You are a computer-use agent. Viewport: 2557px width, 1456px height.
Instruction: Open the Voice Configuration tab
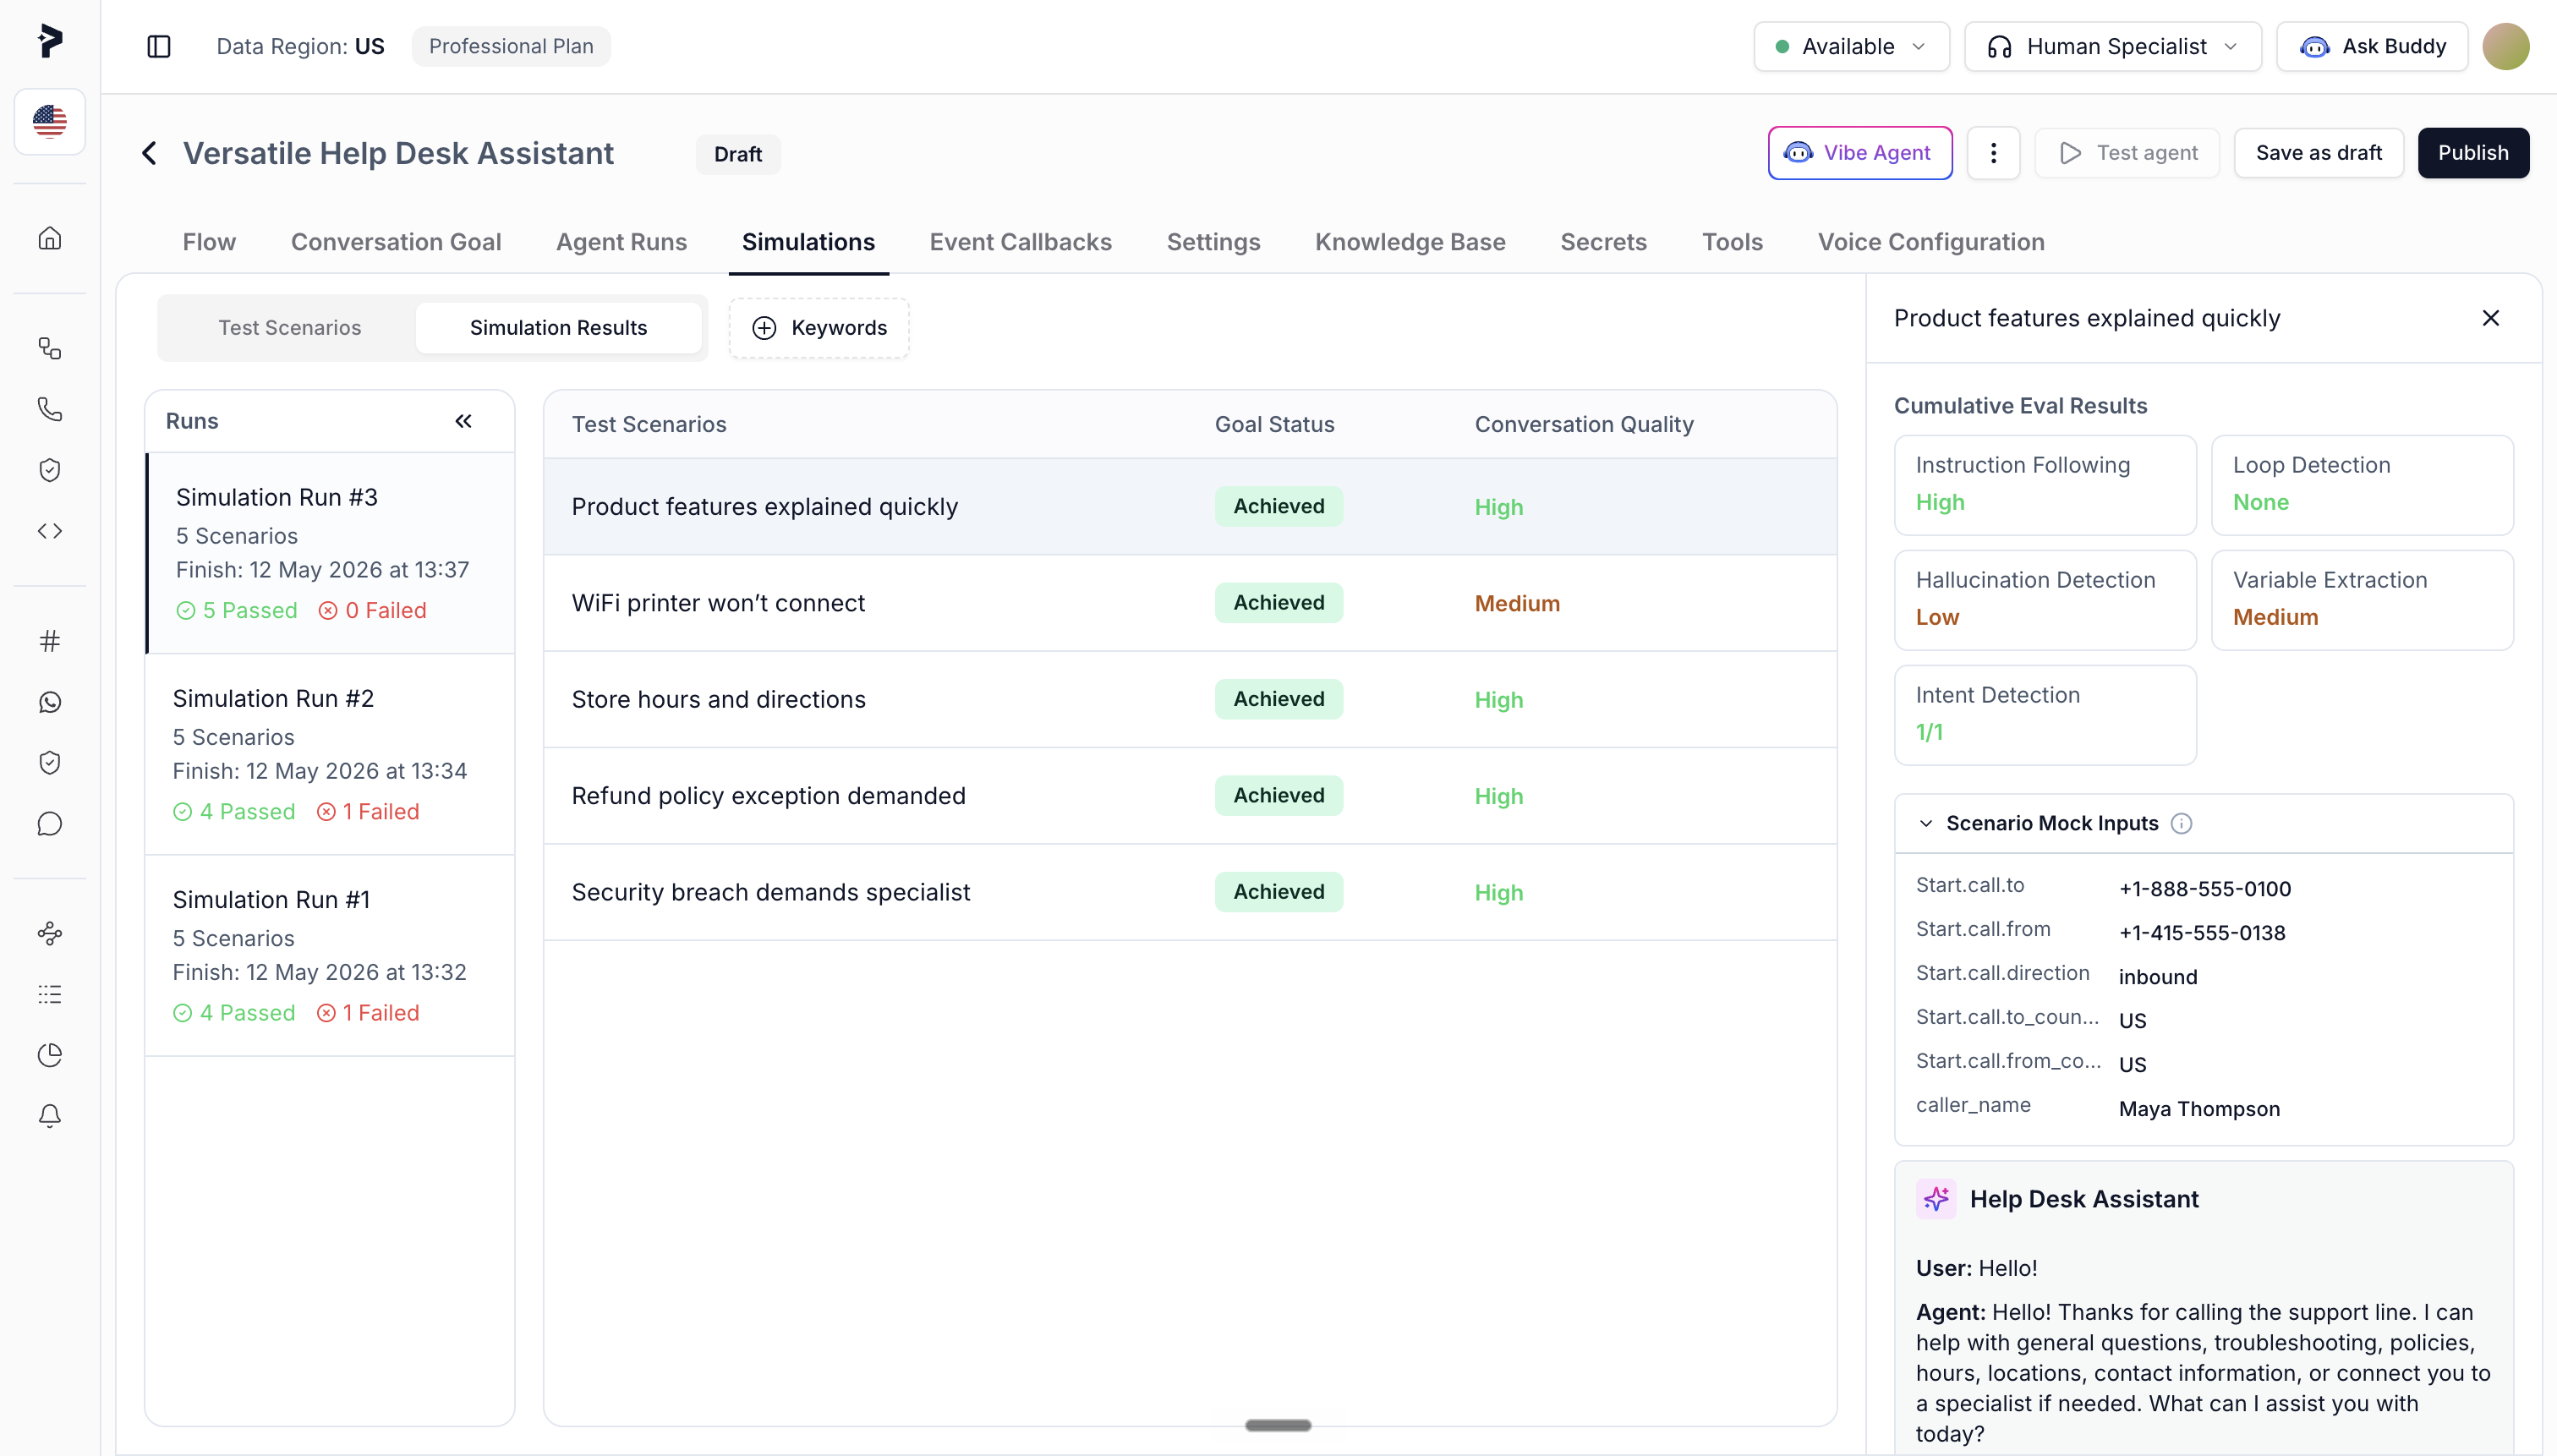pyautogui.click(x=1931, y=242)
